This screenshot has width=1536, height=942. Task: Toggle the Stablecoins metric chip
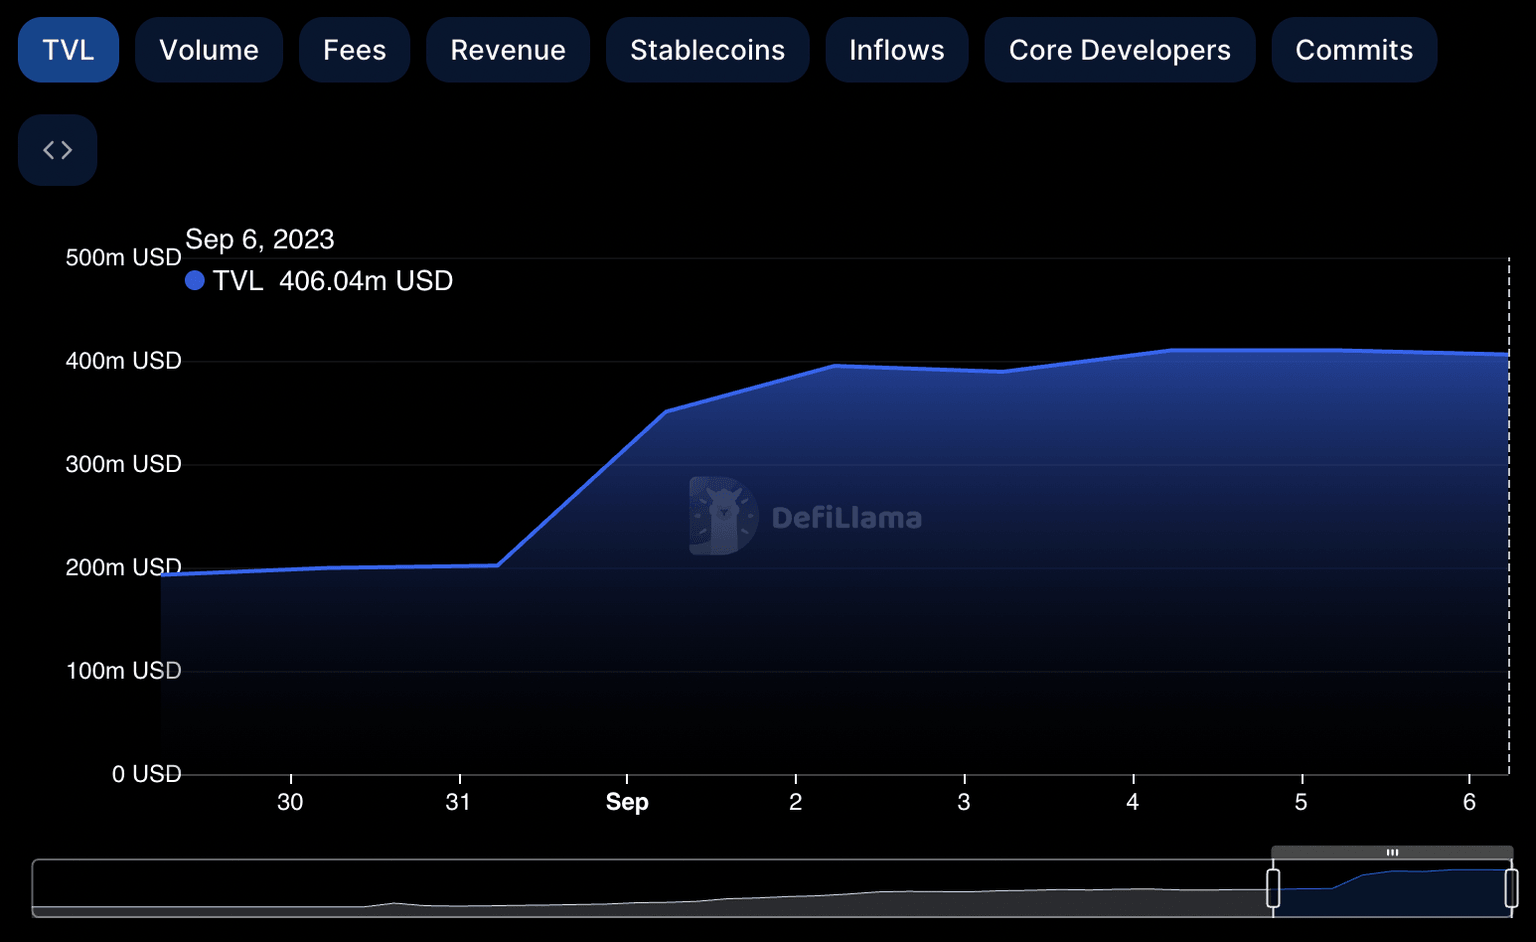click(707, 50)
